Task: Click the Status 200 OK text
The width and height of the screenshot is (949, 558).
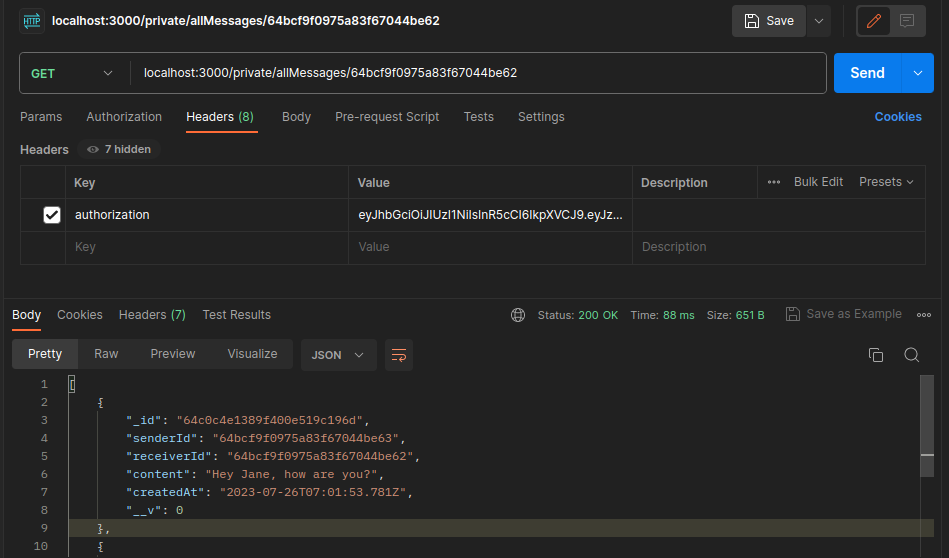Action: click(x=578, y=315)
